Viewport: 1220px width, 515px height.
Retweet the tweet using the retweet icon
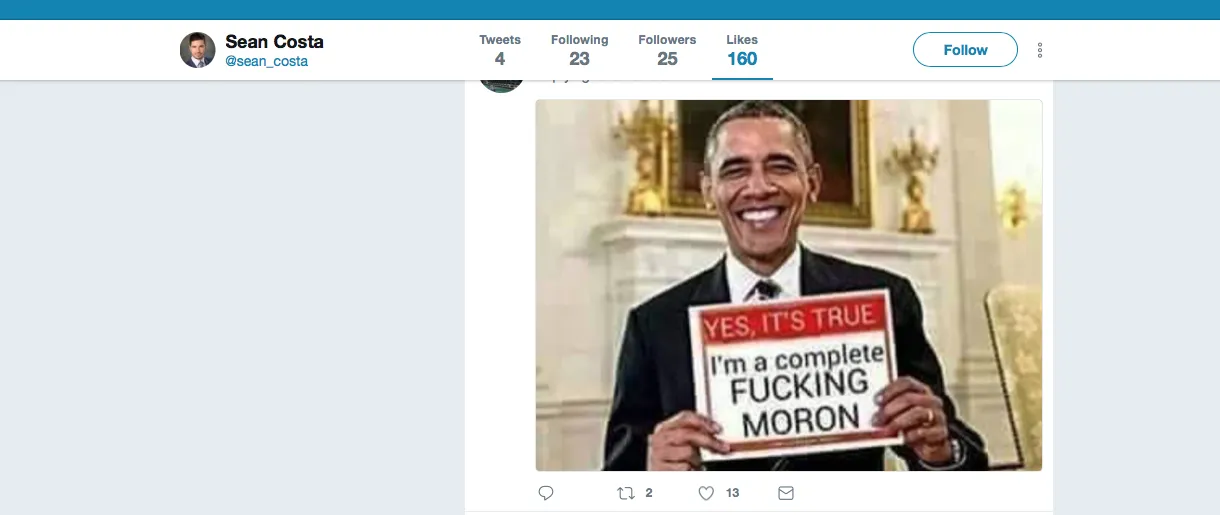626,493
